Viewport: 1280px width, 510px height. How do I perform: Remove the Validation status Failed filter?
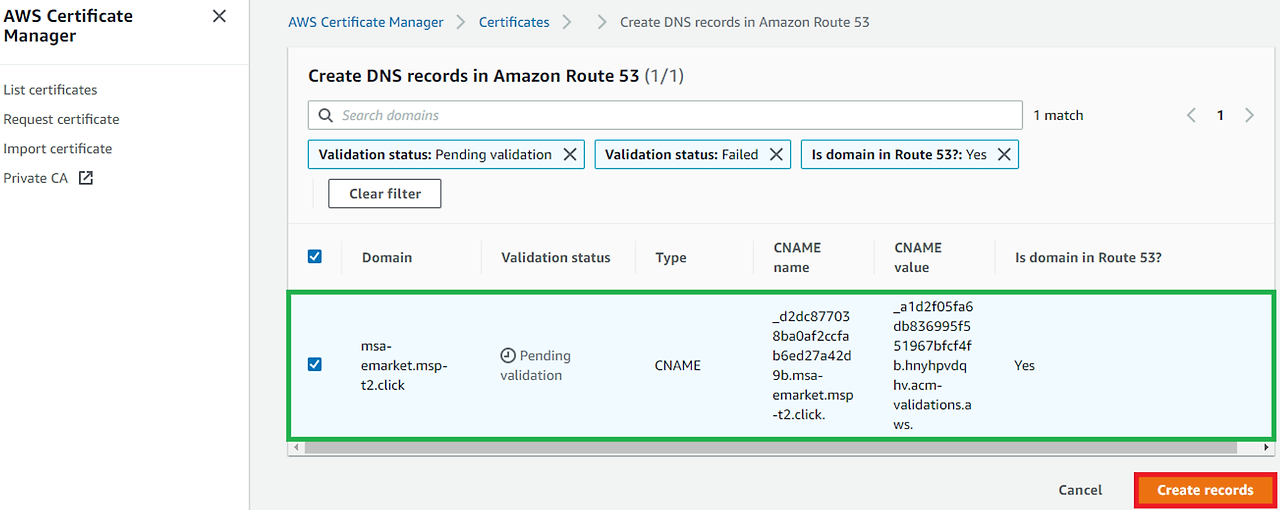tap(776, 155)
